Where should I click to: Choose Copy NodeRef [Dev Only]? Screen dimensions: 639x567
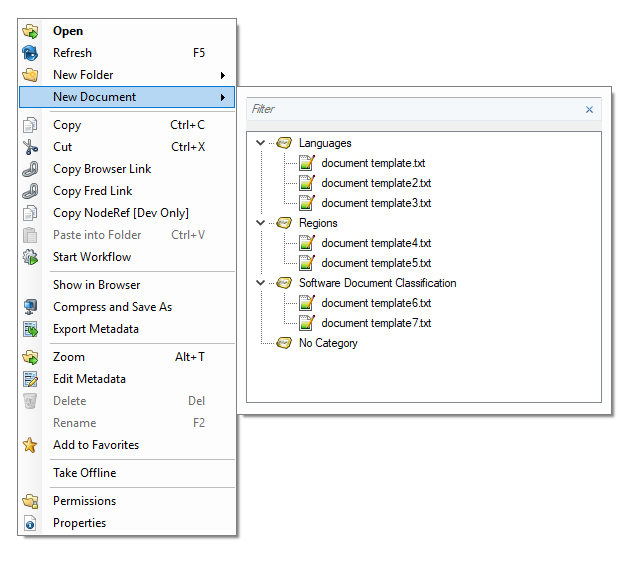point(127,213)
